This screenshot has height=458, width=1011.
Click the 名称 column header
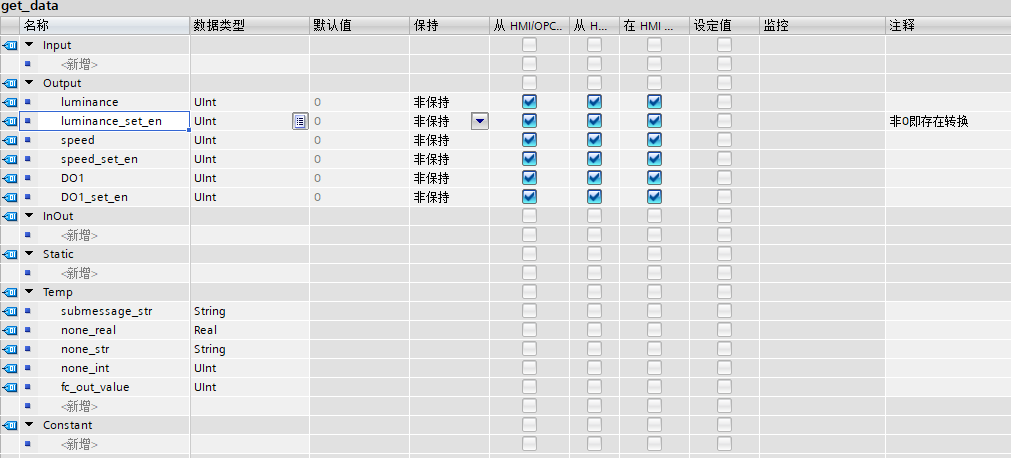pos(104,26)
